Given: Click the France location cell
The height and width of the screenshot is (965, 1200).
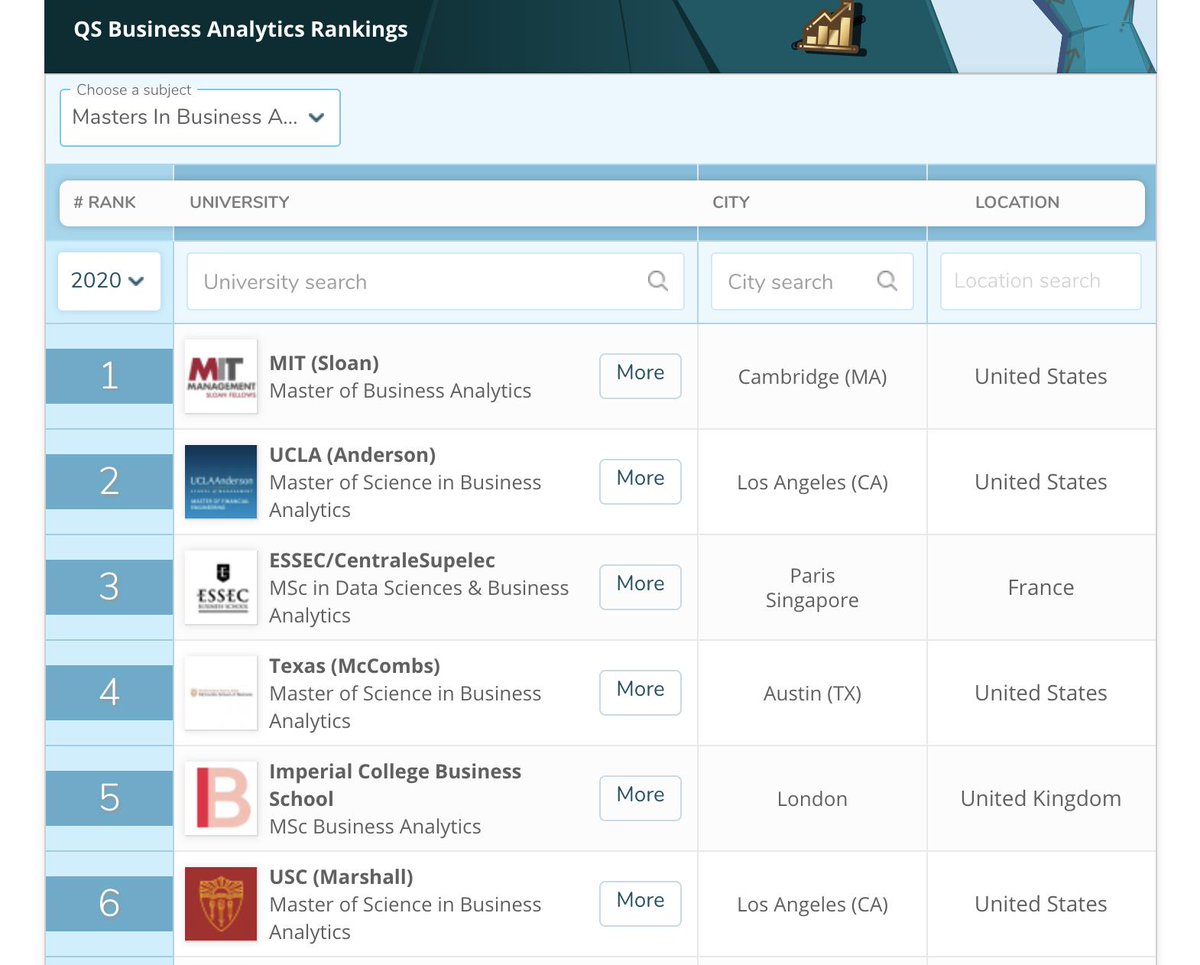Looking at the screenshot, I should pos(1041,588).
